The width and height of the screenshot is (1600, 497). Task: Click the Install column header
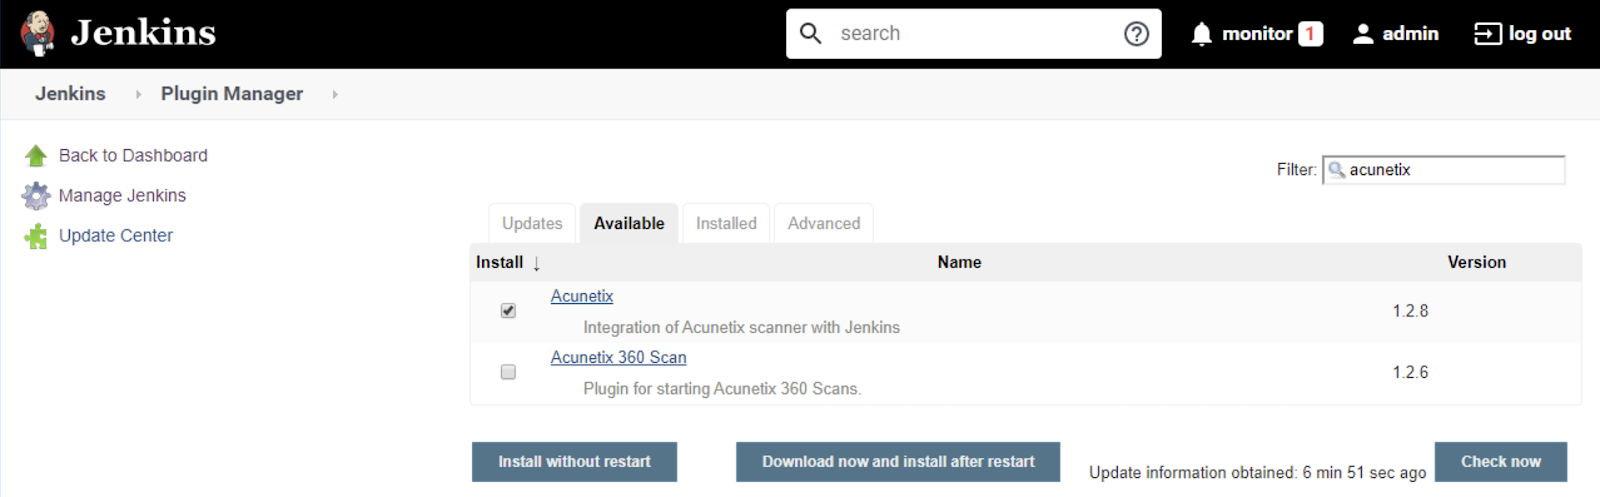tap(499, 262)
